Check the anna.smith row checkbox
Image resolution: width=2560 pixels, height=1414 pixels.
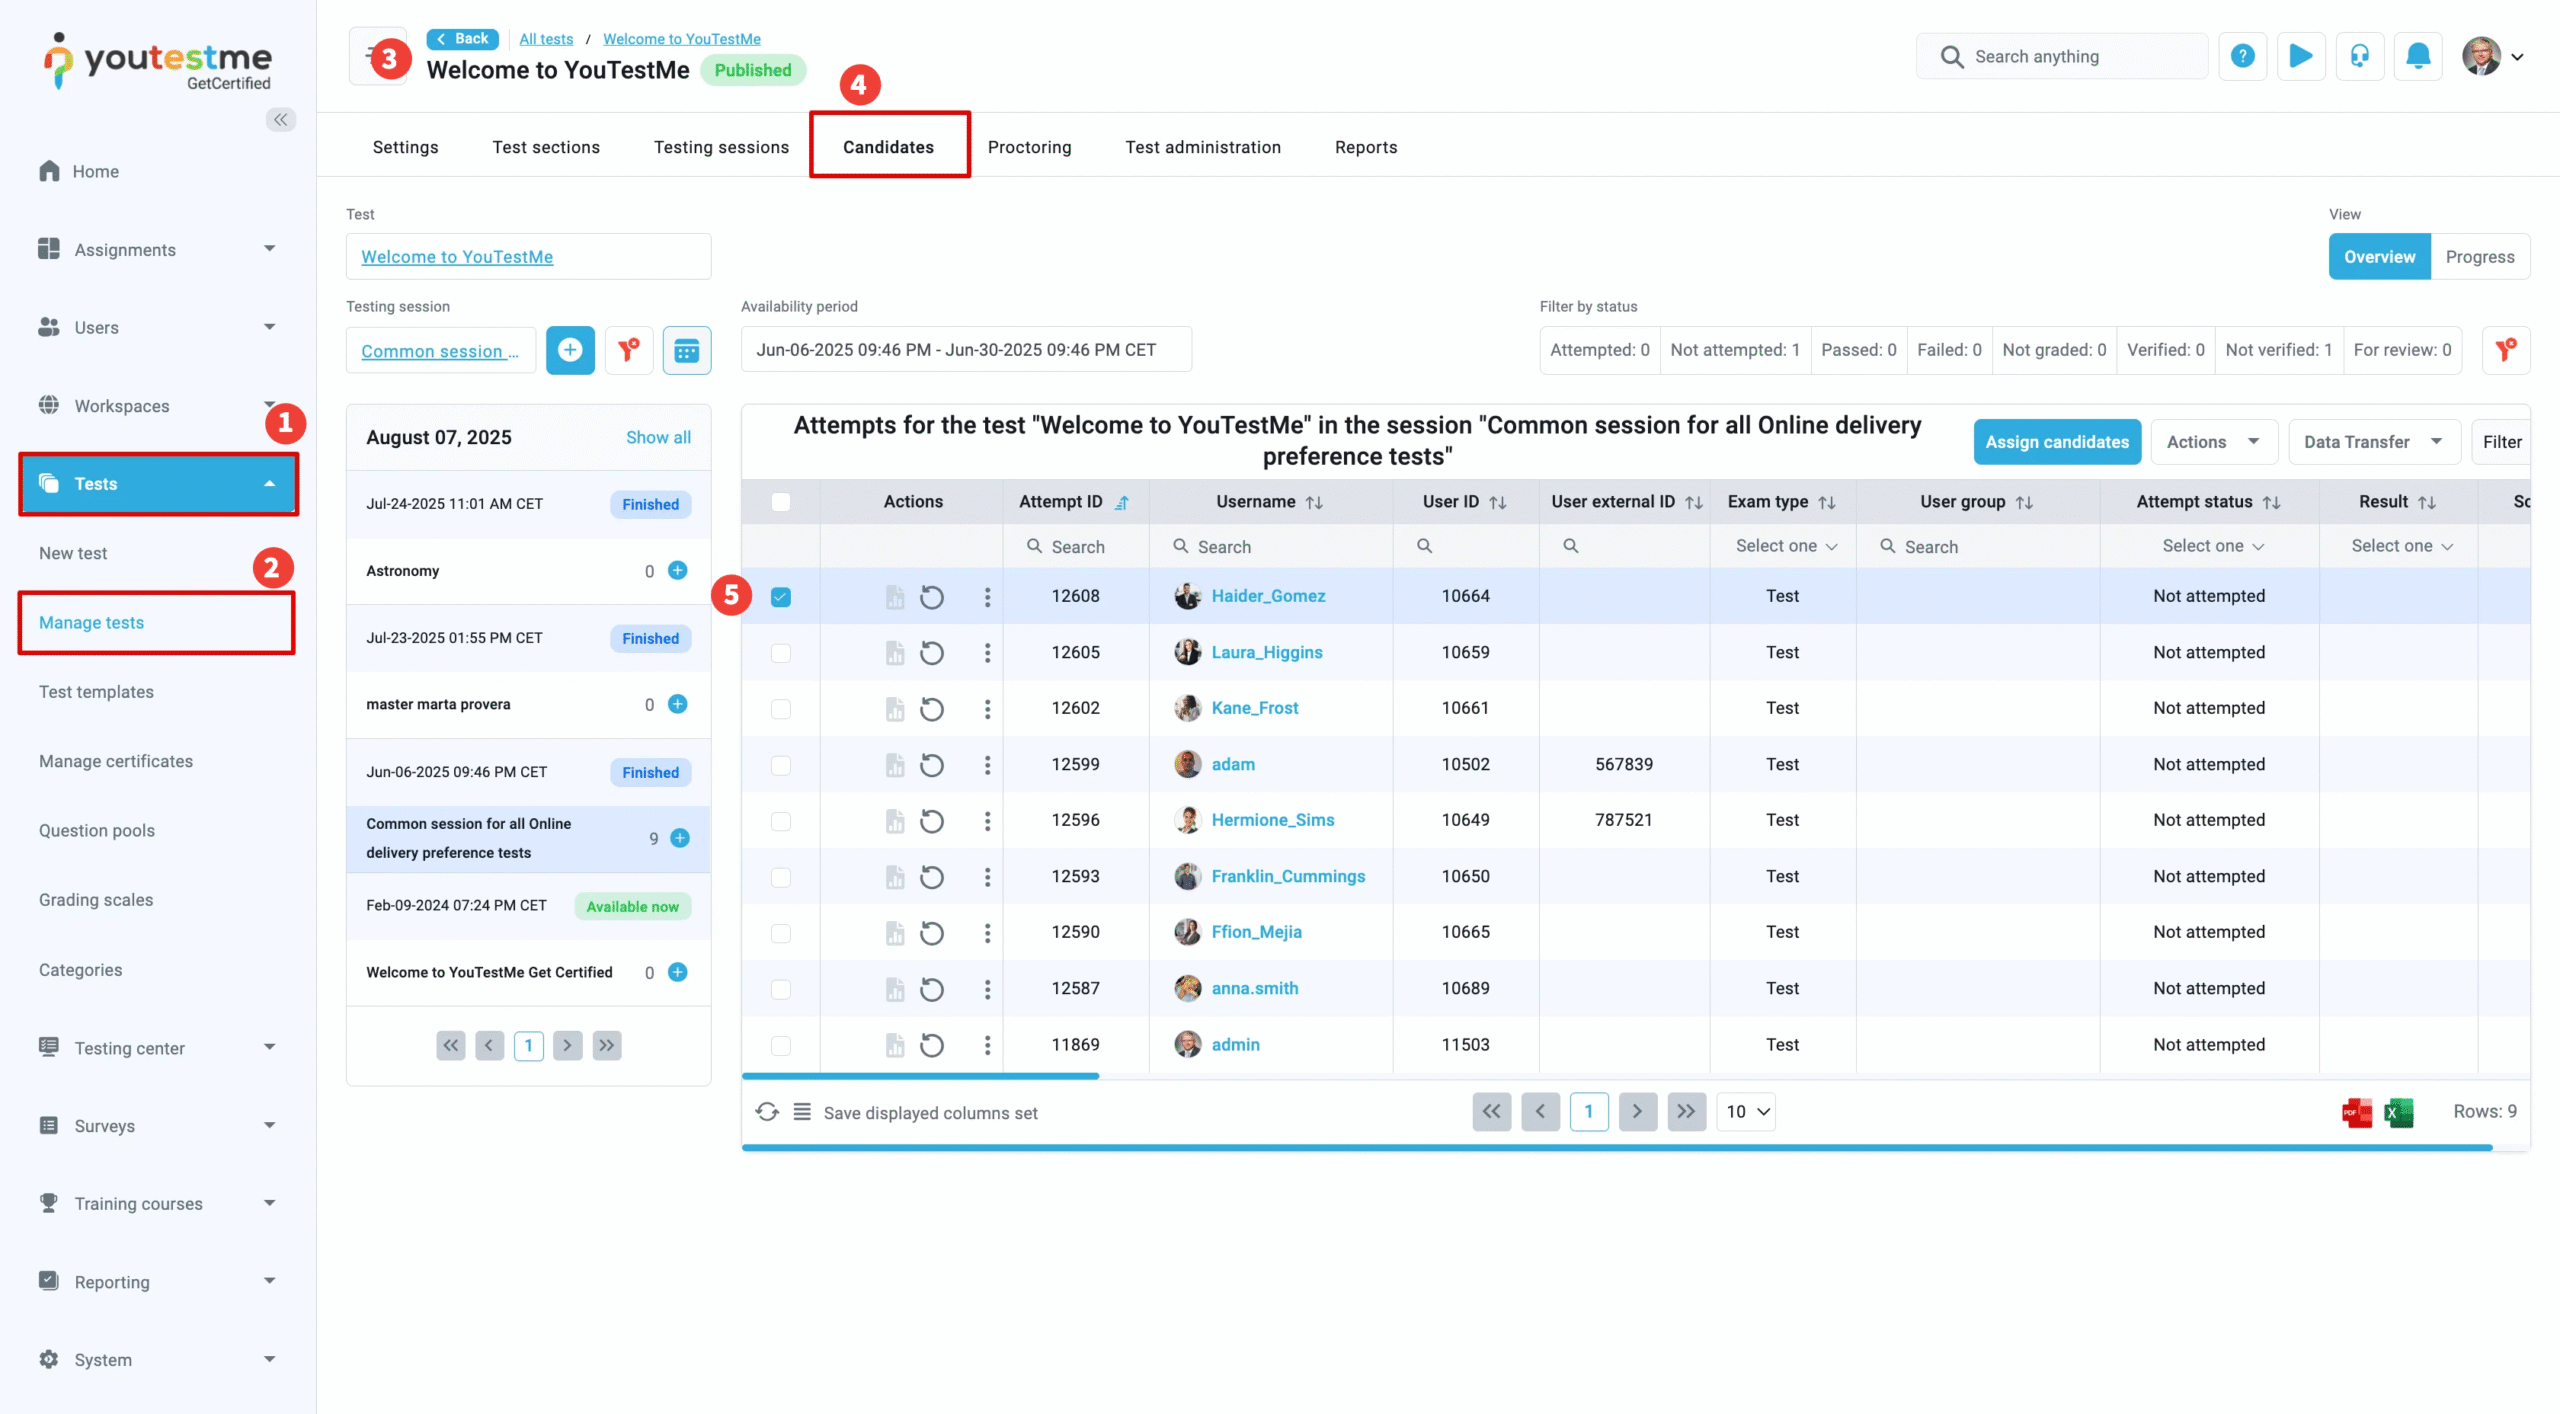point(781,989)
